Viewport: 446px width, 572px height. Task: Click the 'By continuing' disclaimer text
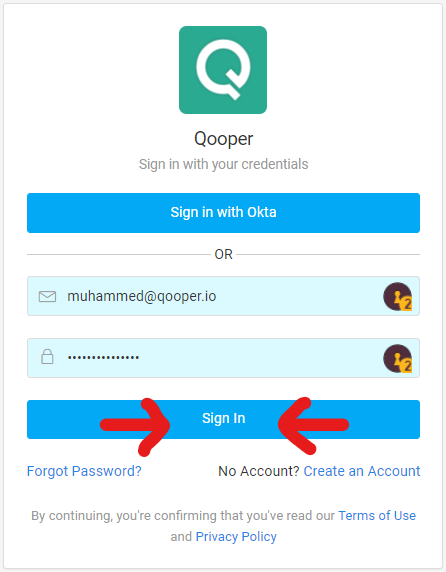(x=223, y=526)
